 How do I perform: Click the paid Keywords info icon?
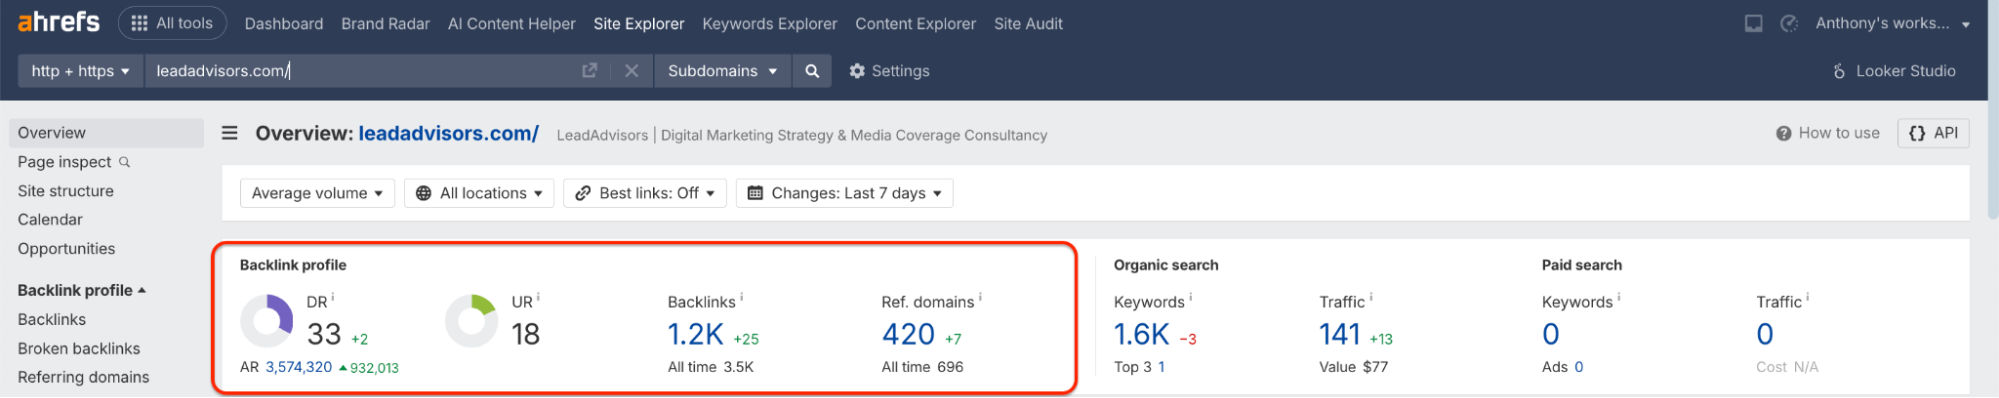coord(1619,298)
